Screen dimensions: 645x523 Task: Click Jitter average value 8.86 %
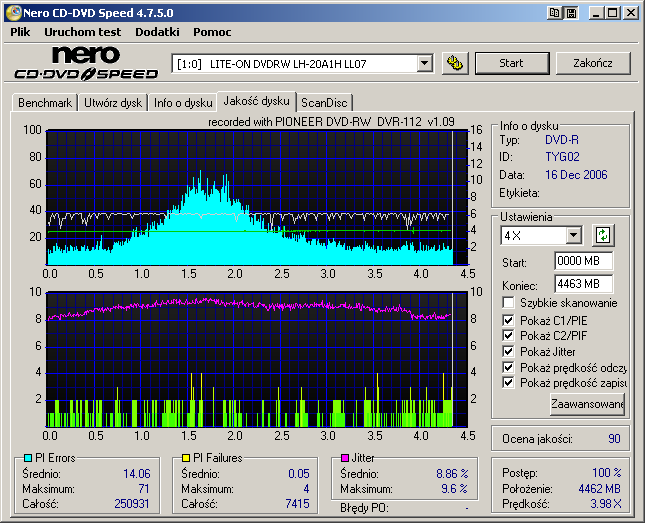[x=452, y=474]
